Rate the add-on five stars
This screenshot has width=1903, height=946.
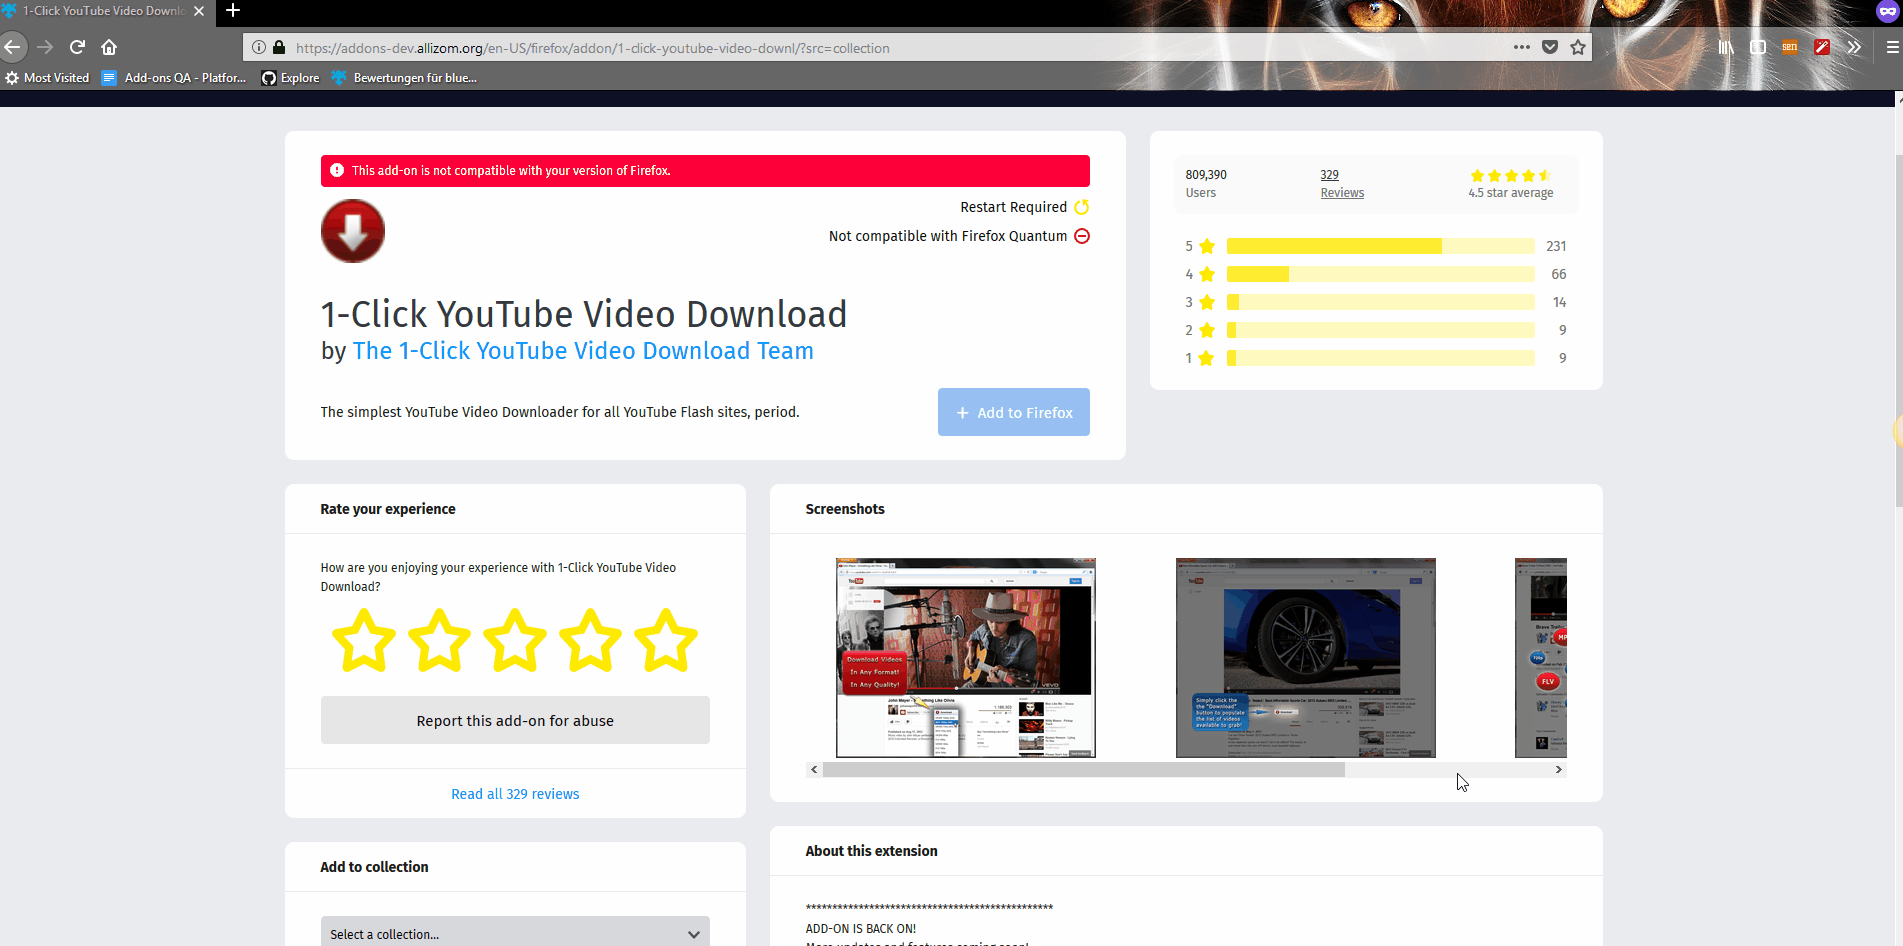point(666,640)
